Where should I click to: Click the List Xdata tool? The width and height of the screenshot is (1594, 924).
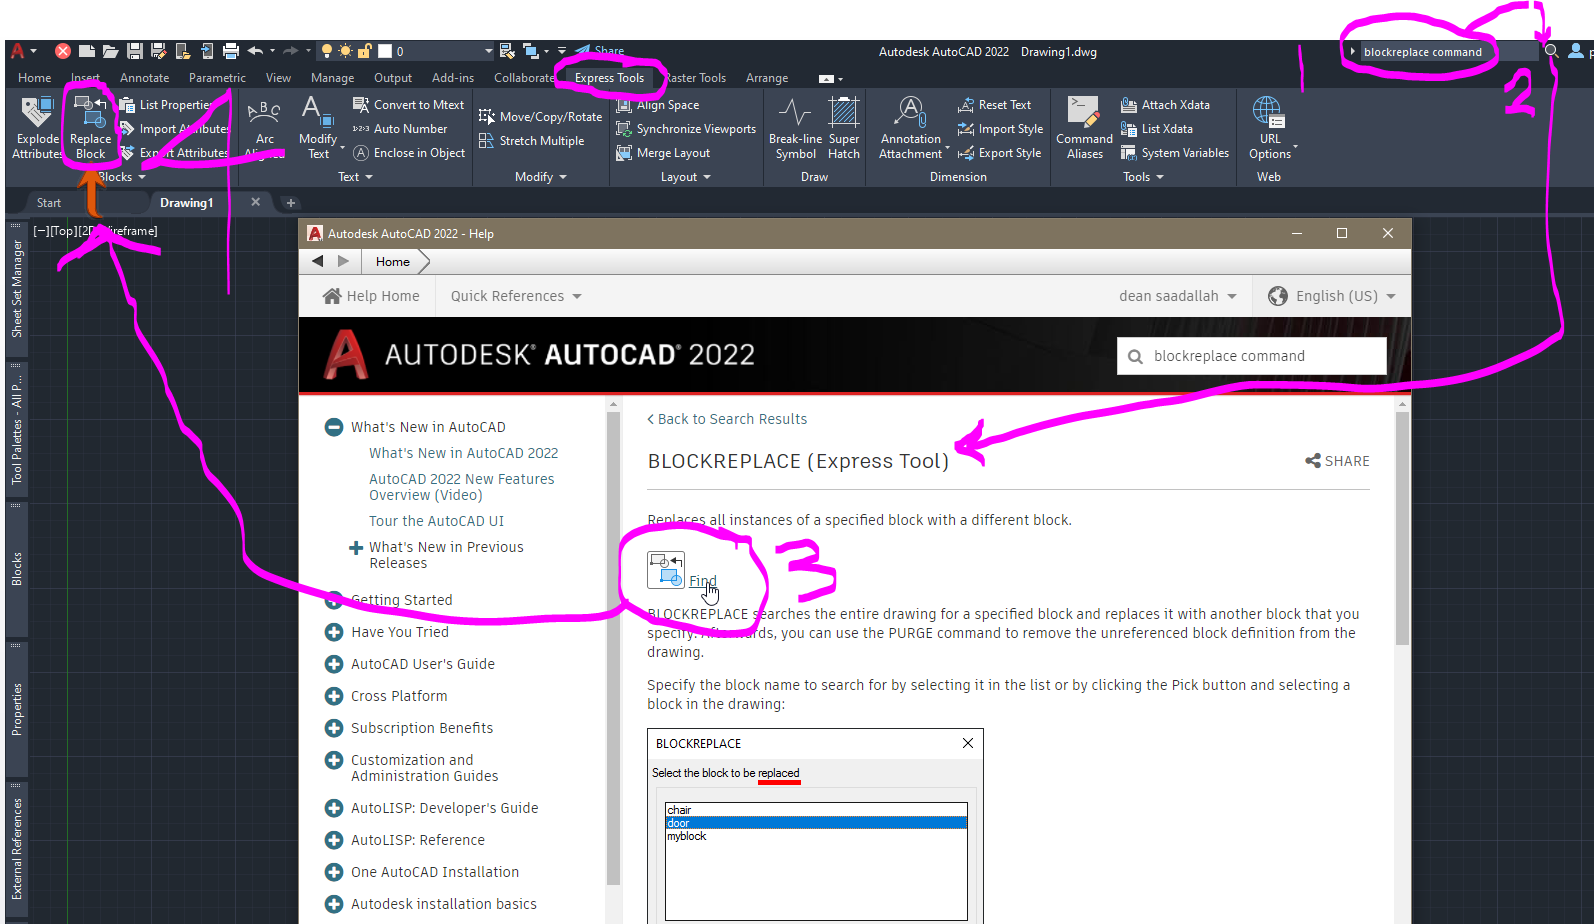(x=1157, y=129)
